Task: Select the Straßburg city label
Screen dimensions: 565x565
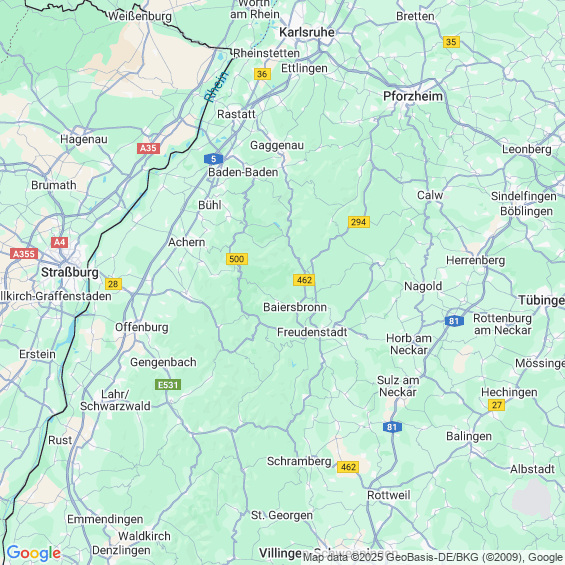Action: click(70, 272)
